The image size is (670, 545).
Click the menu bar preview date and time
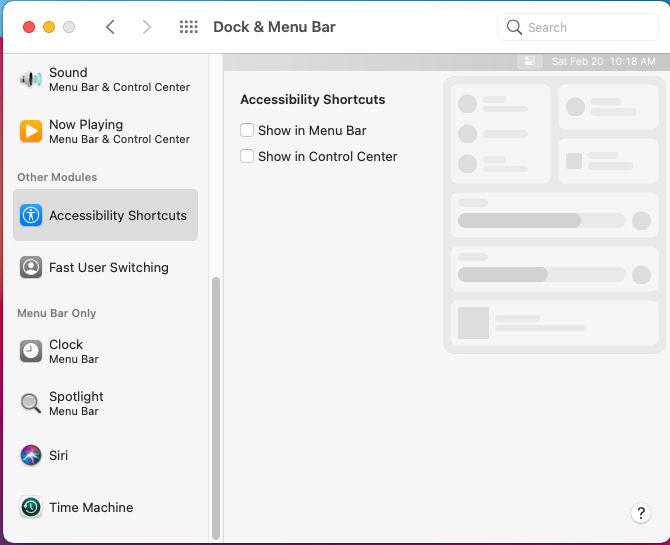click(603, 61)
